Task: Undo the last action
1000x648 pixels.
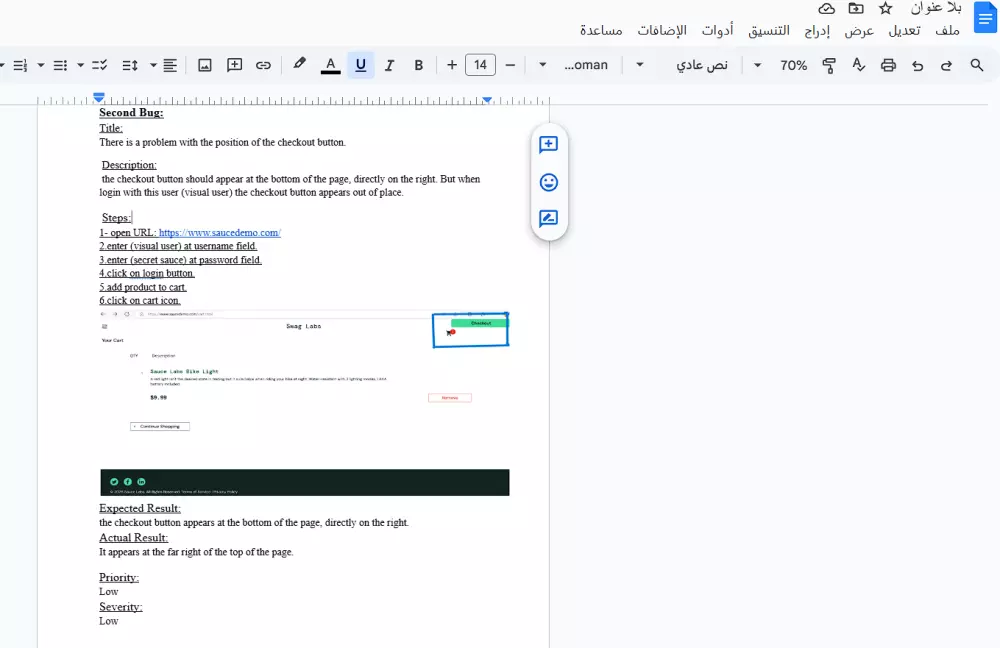Action: (918, 65)
